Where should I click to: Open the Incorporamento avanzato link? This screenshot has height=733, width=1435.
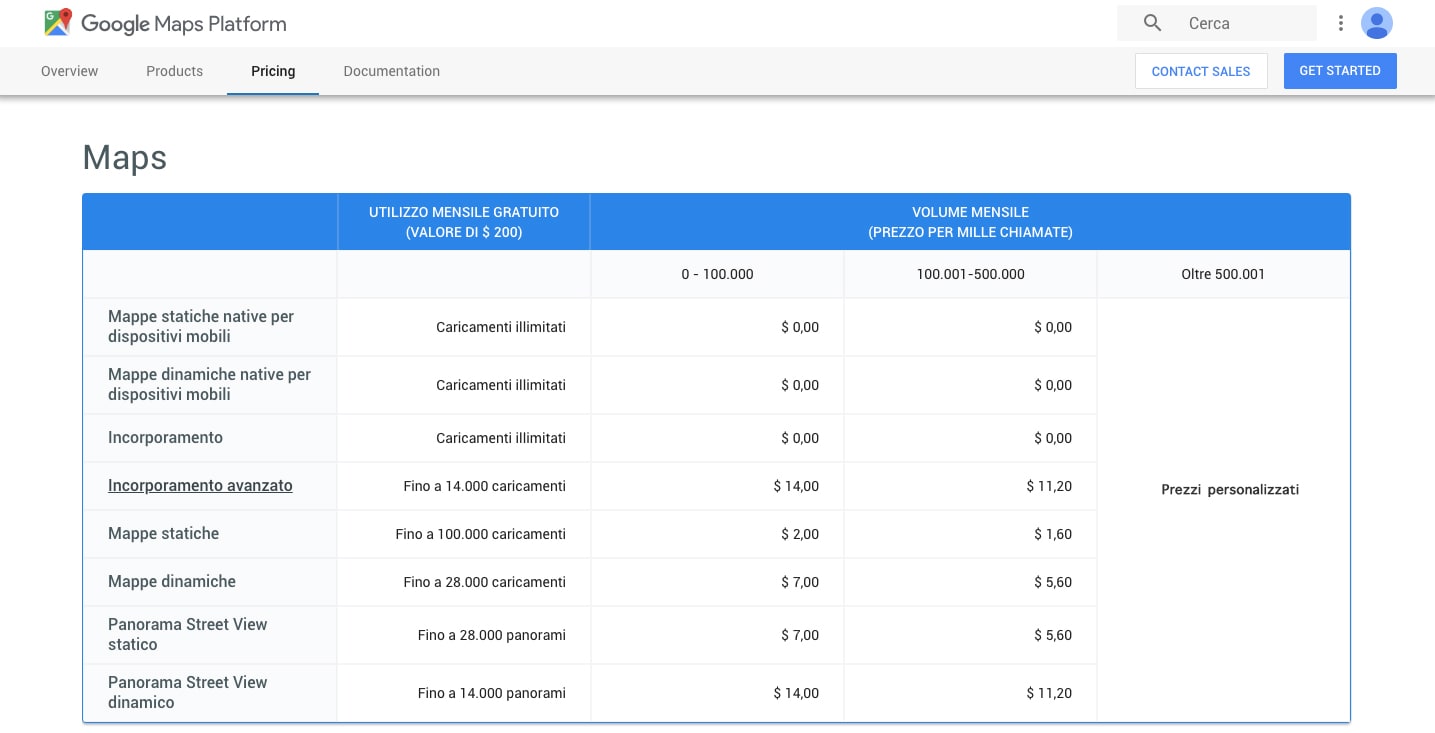(200, 486)
